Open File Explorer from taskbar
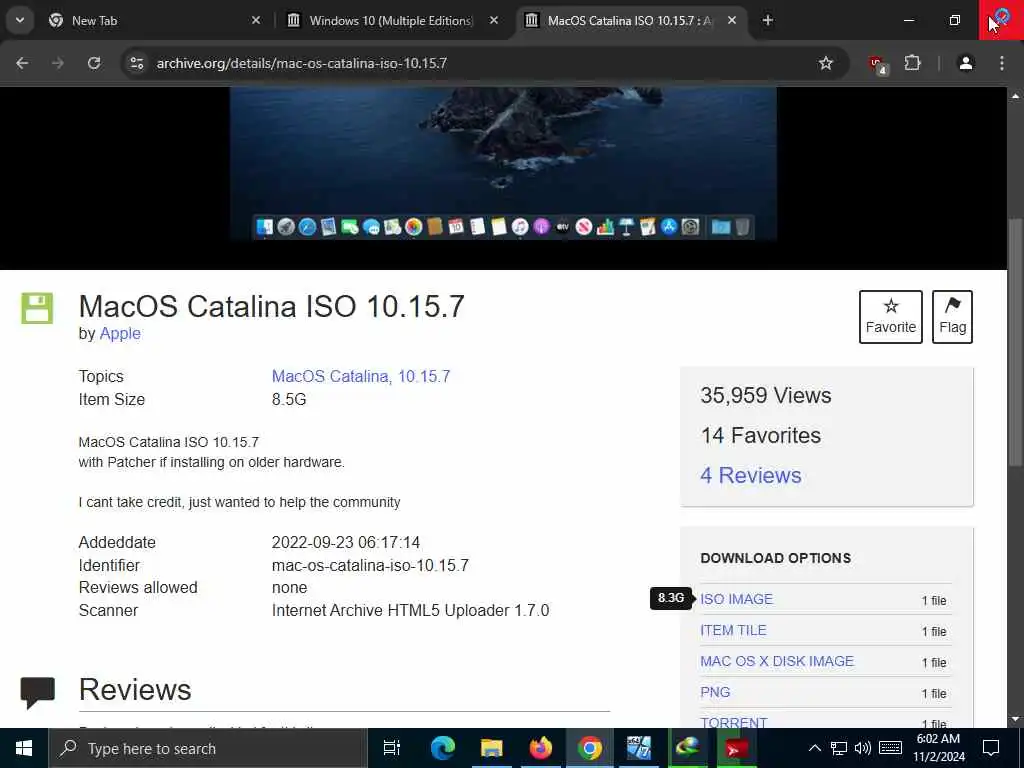Image resolution: width=1024 pixels, height=768 pixels. [491, 748]
